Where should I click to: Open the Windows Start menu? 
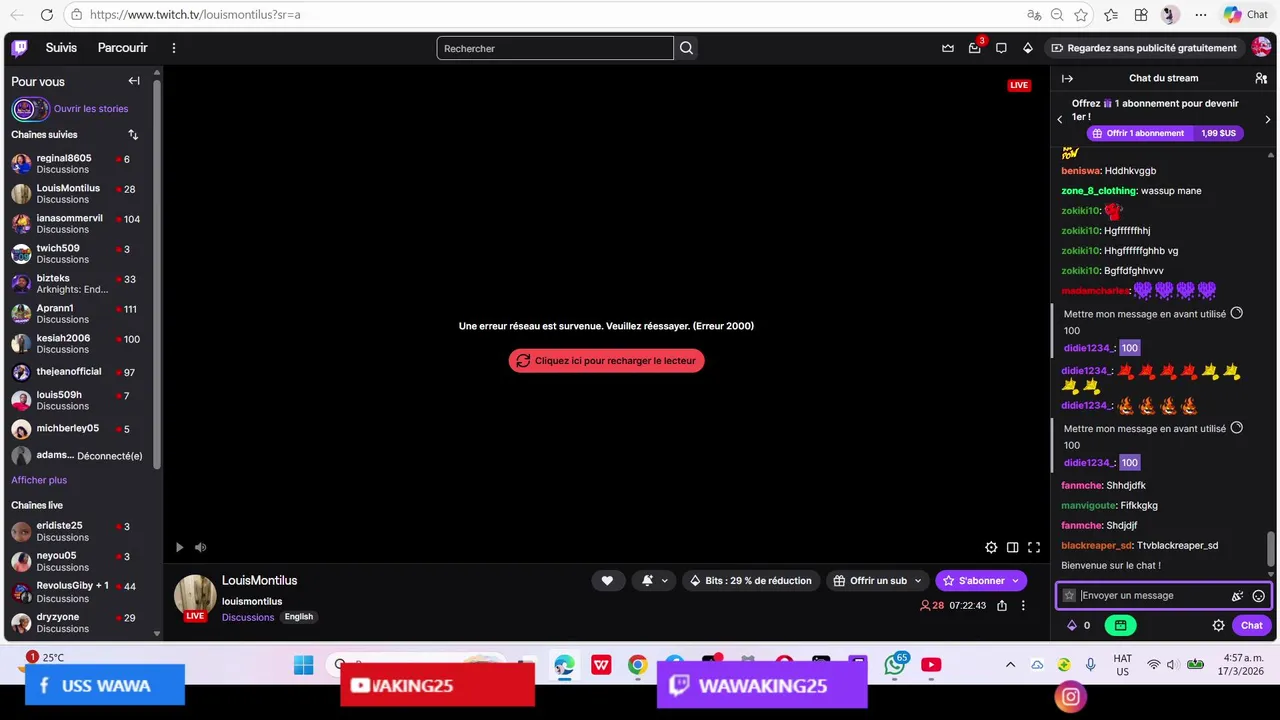tap(304, 666)
